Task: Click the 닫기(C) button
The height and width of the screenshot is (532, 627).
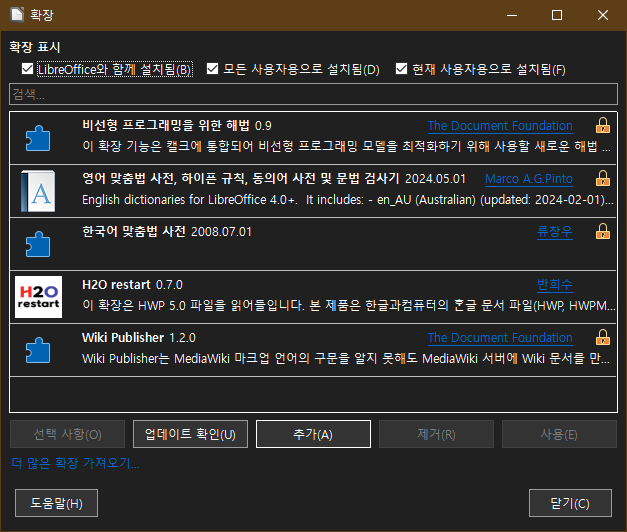Action: click(x=570, y=503)
